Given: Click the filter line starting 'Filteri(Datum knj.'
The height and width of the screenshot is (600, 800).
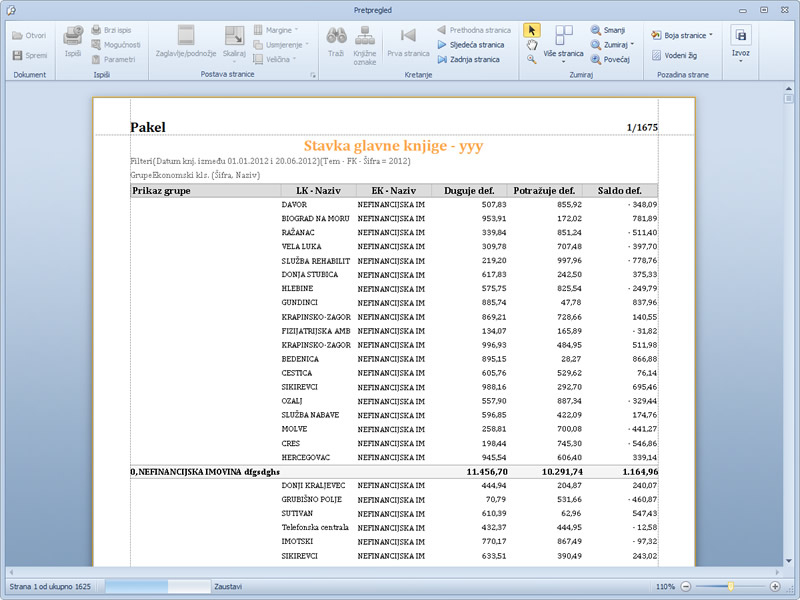Looking at the screenshot, I should 270,161.
